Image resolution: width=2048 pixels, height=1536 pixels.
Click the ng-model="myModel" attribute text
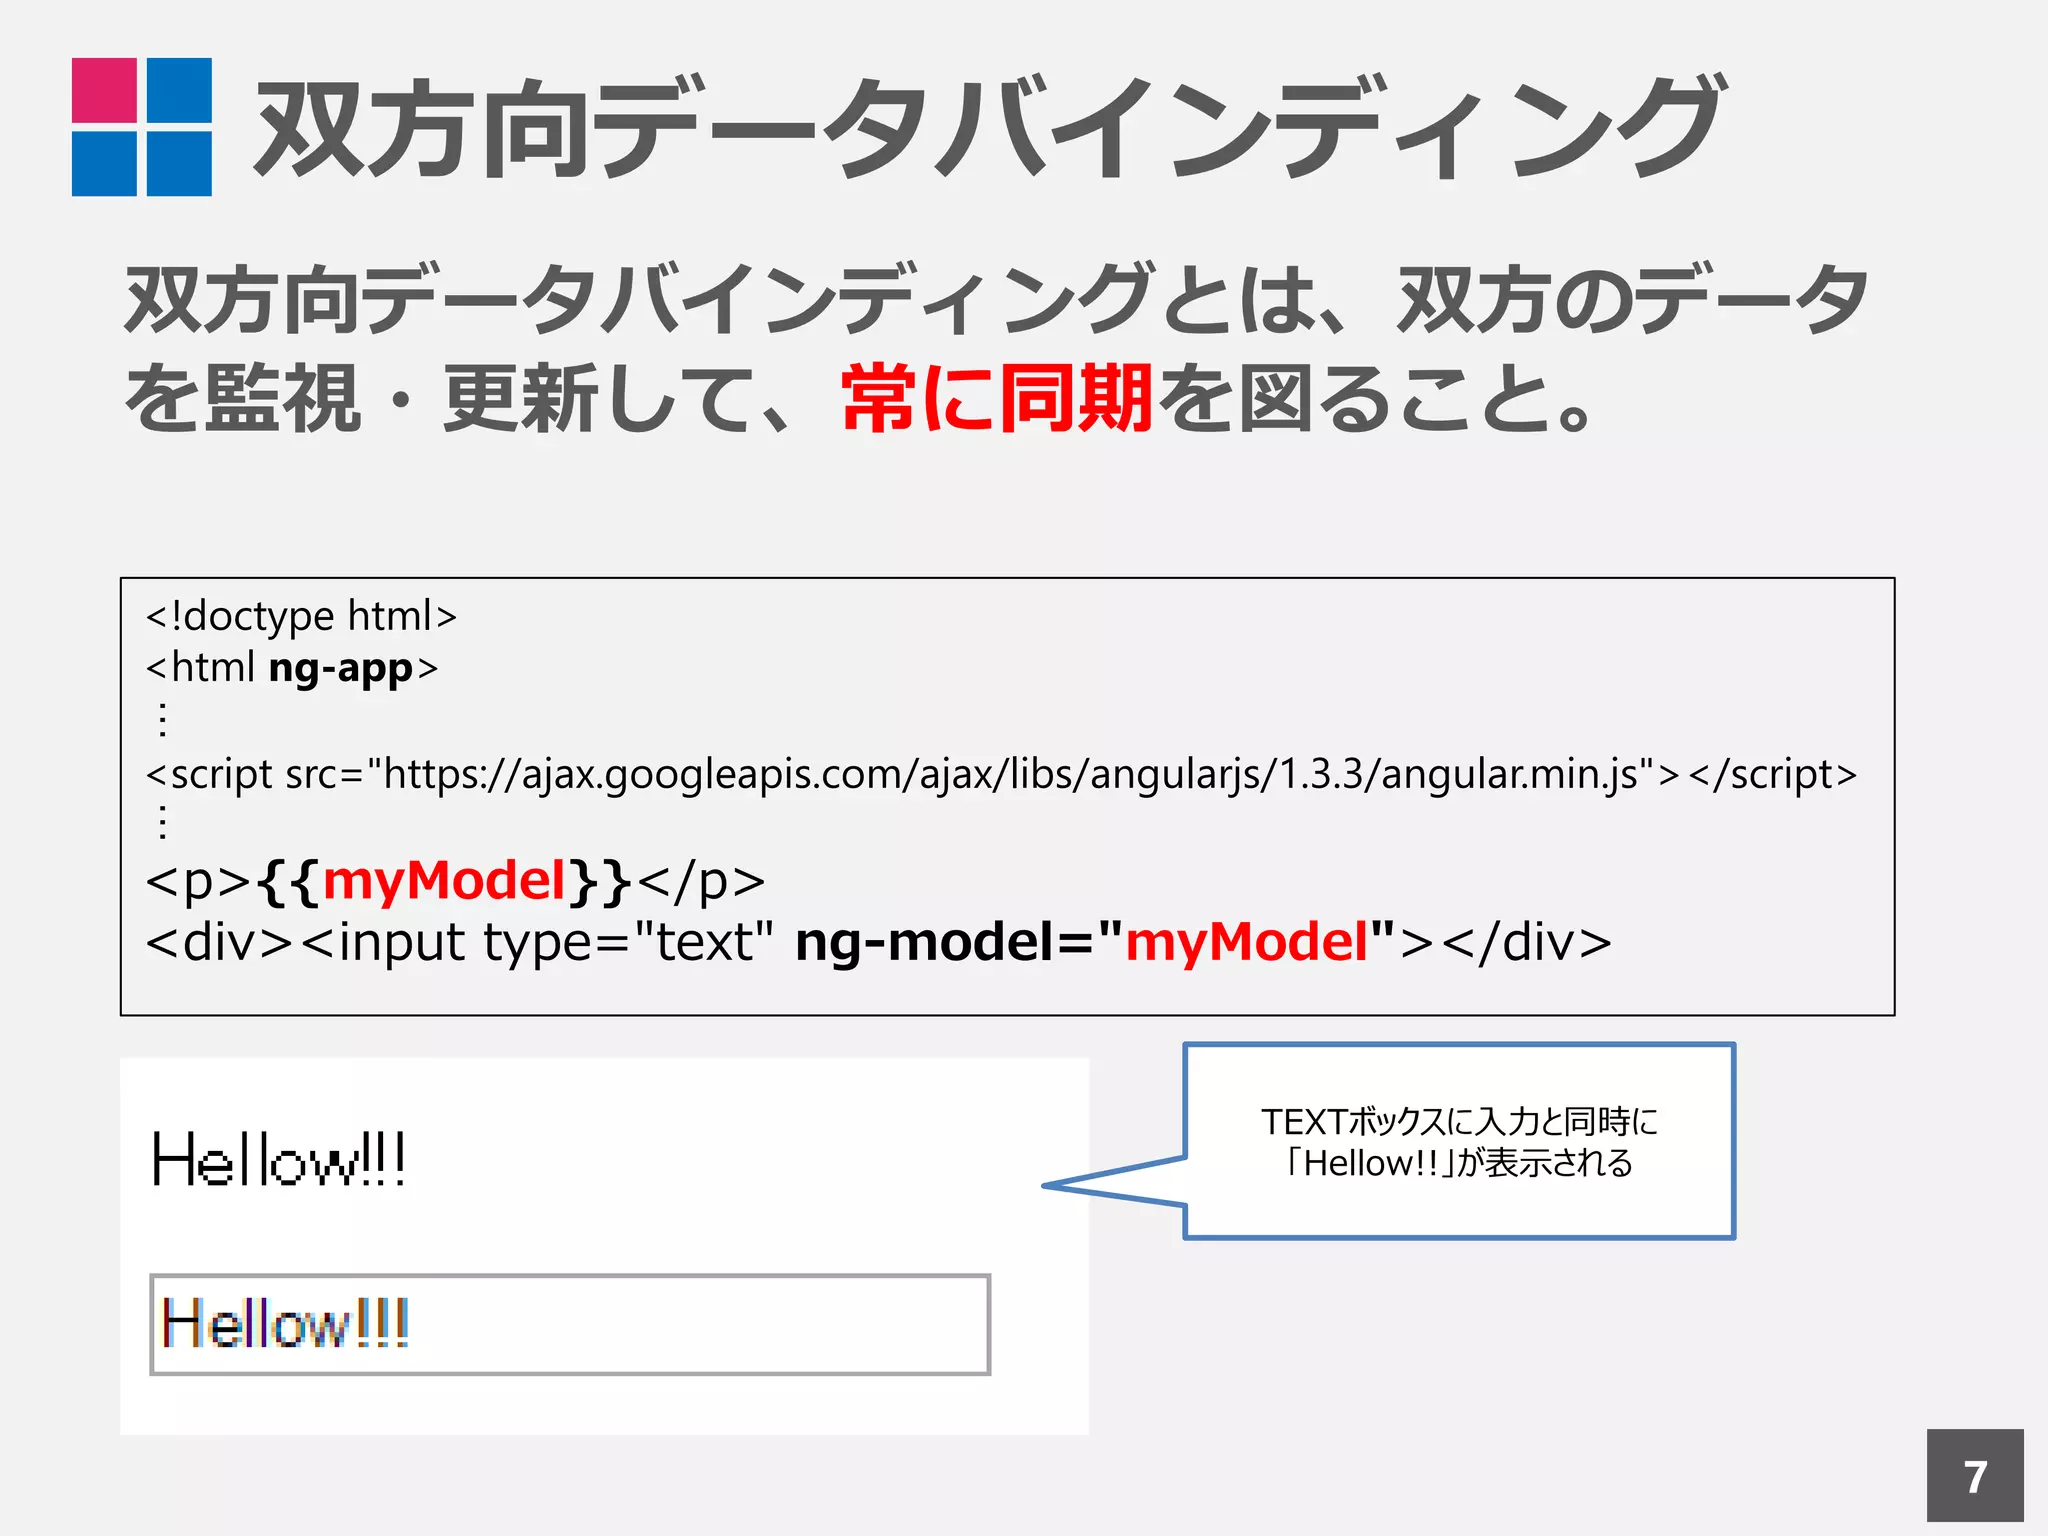click(1095, 942)
